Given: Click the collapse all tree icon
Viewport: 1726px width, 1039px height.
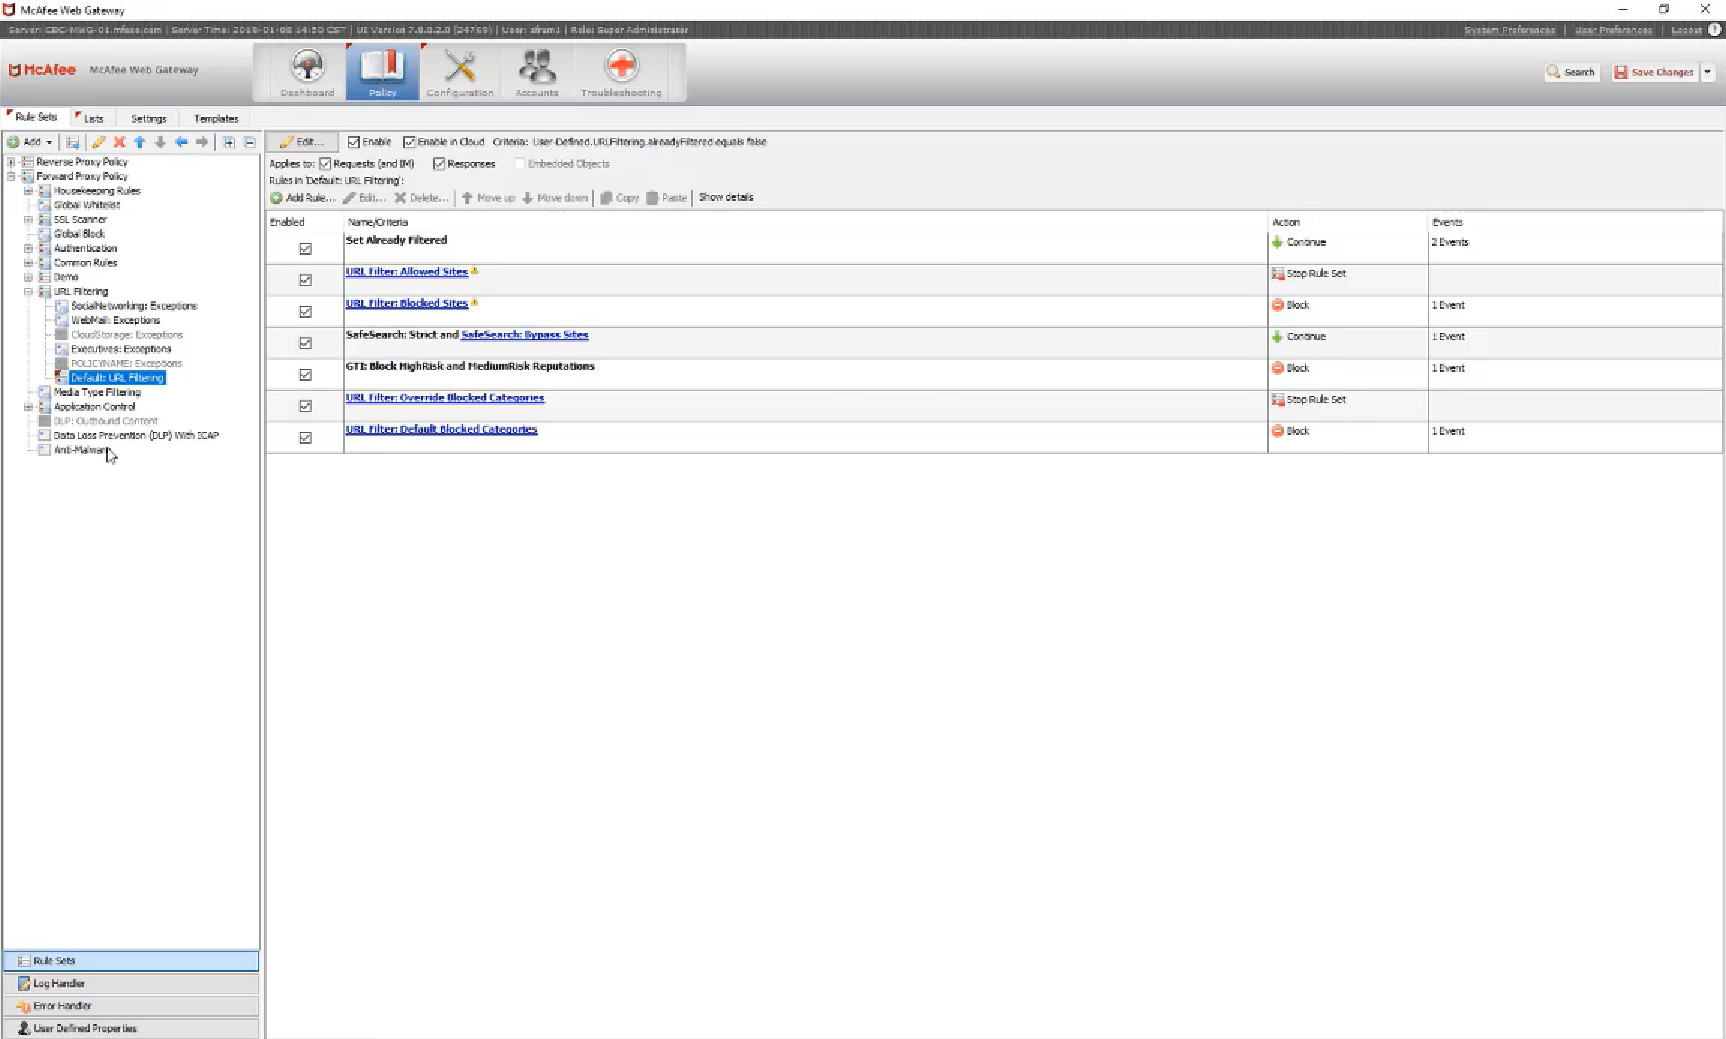Looking at the screenshot, I should pyautogui.click(x=250, y=142).
